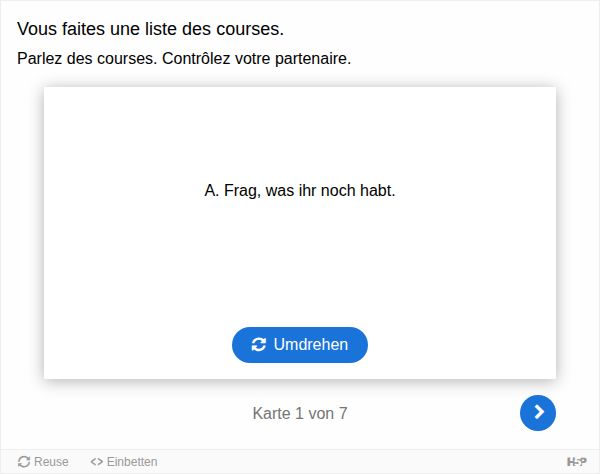Go to the next card arrow

point(538,413)
